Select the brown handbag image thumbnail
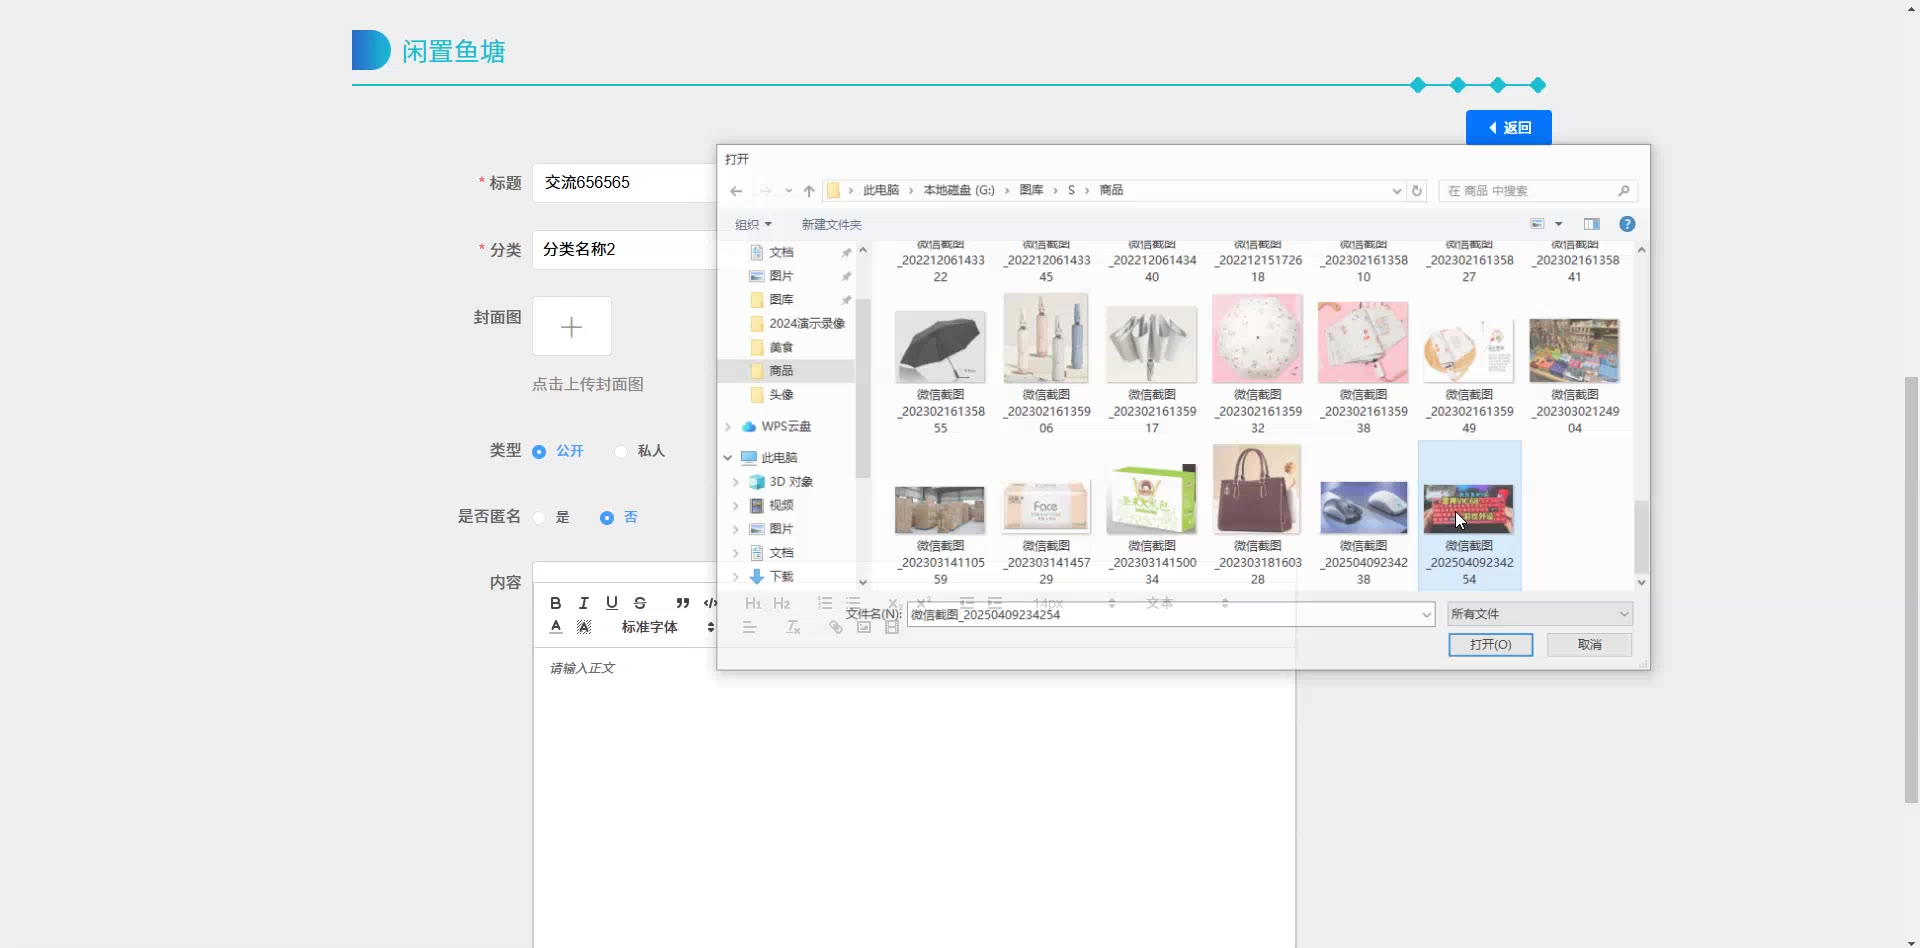The height and width of the screenshot is (948, 1920). click(1257, 490)
